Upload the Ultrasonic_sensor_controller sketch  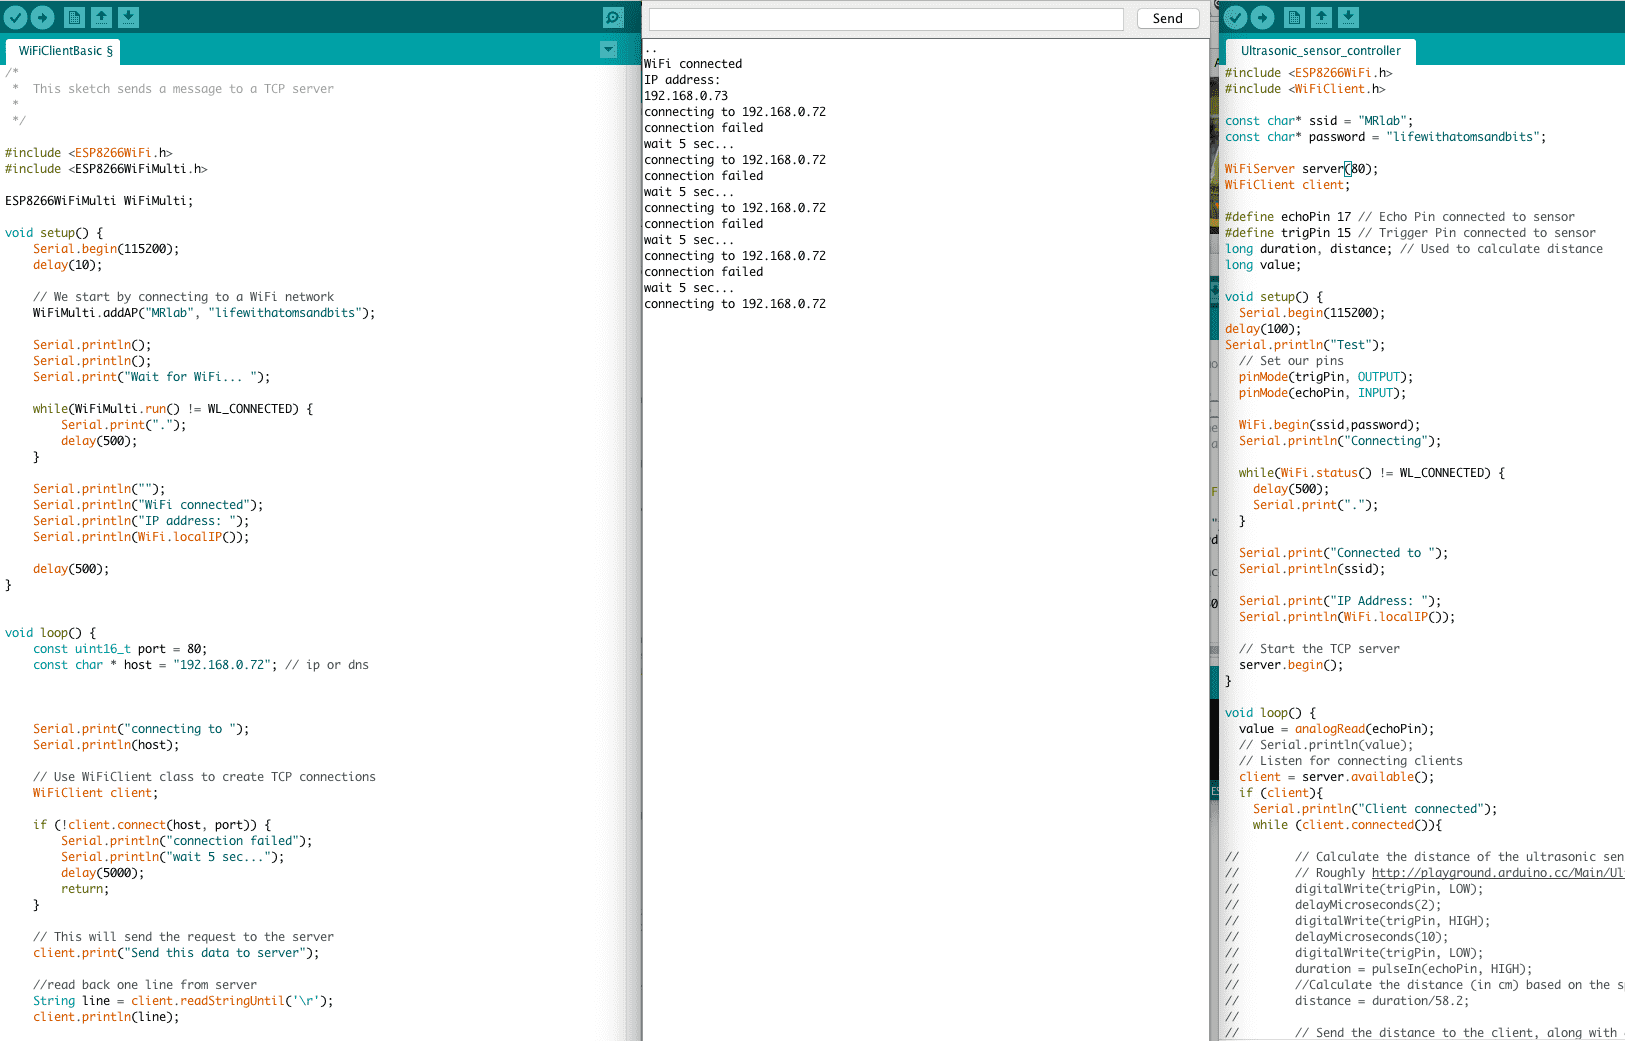1262,17
